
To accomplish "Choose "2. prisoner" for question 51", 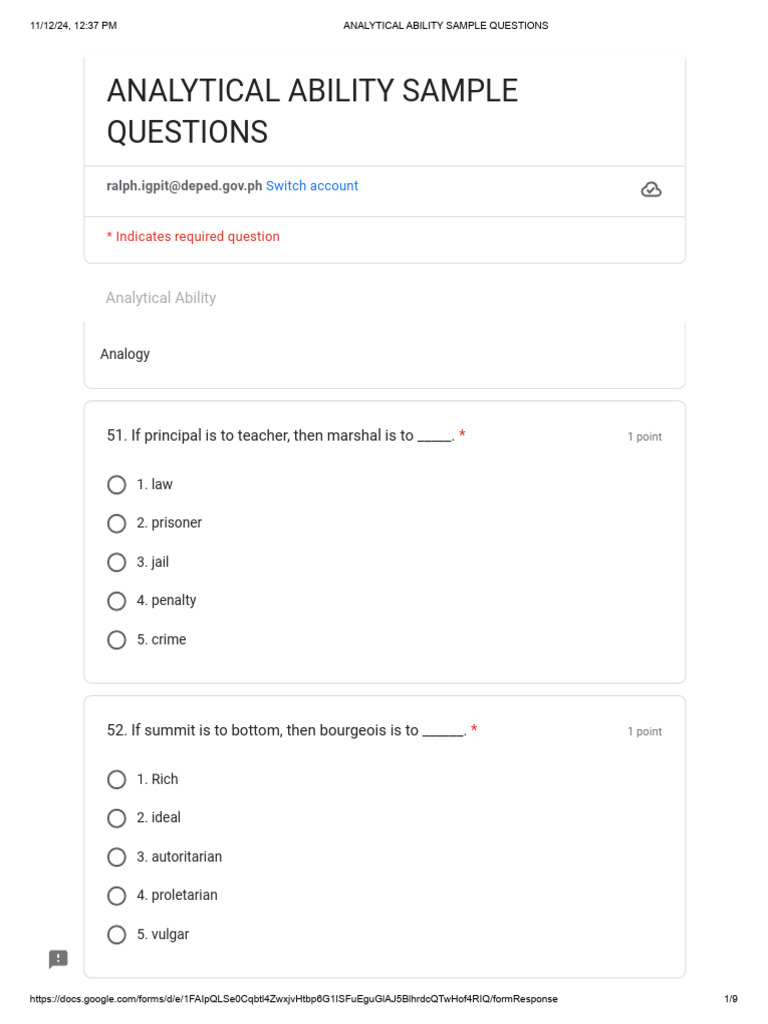I will click(117, 523).
